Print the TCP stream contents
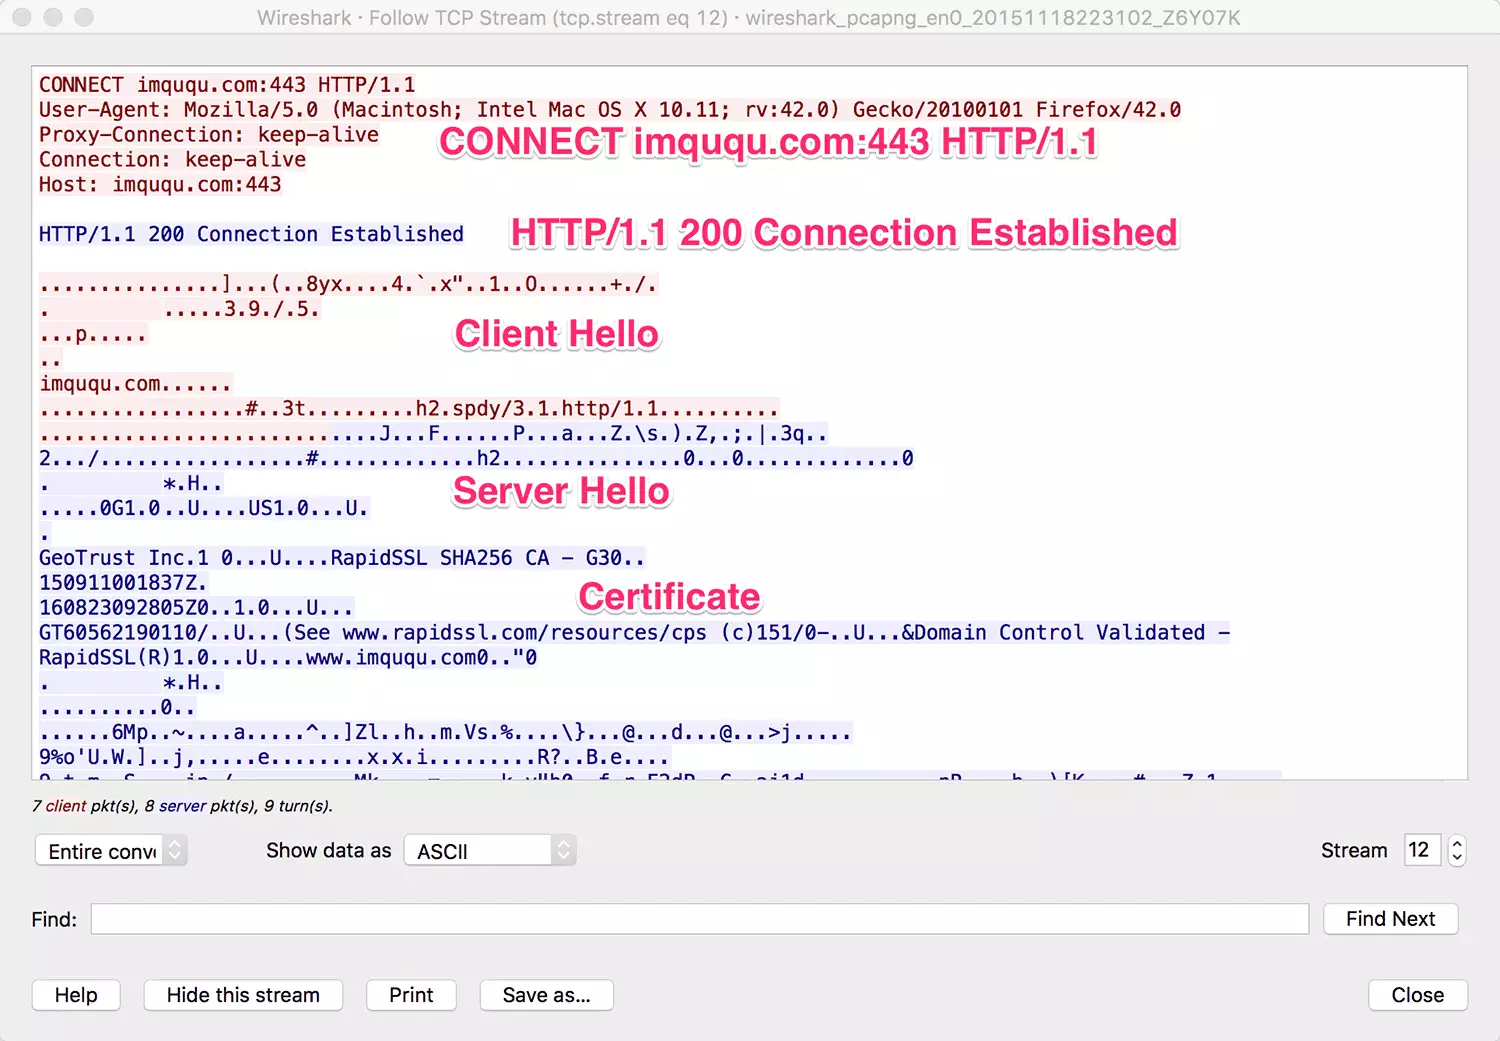 pyautogui.click(x=411, y=995)
